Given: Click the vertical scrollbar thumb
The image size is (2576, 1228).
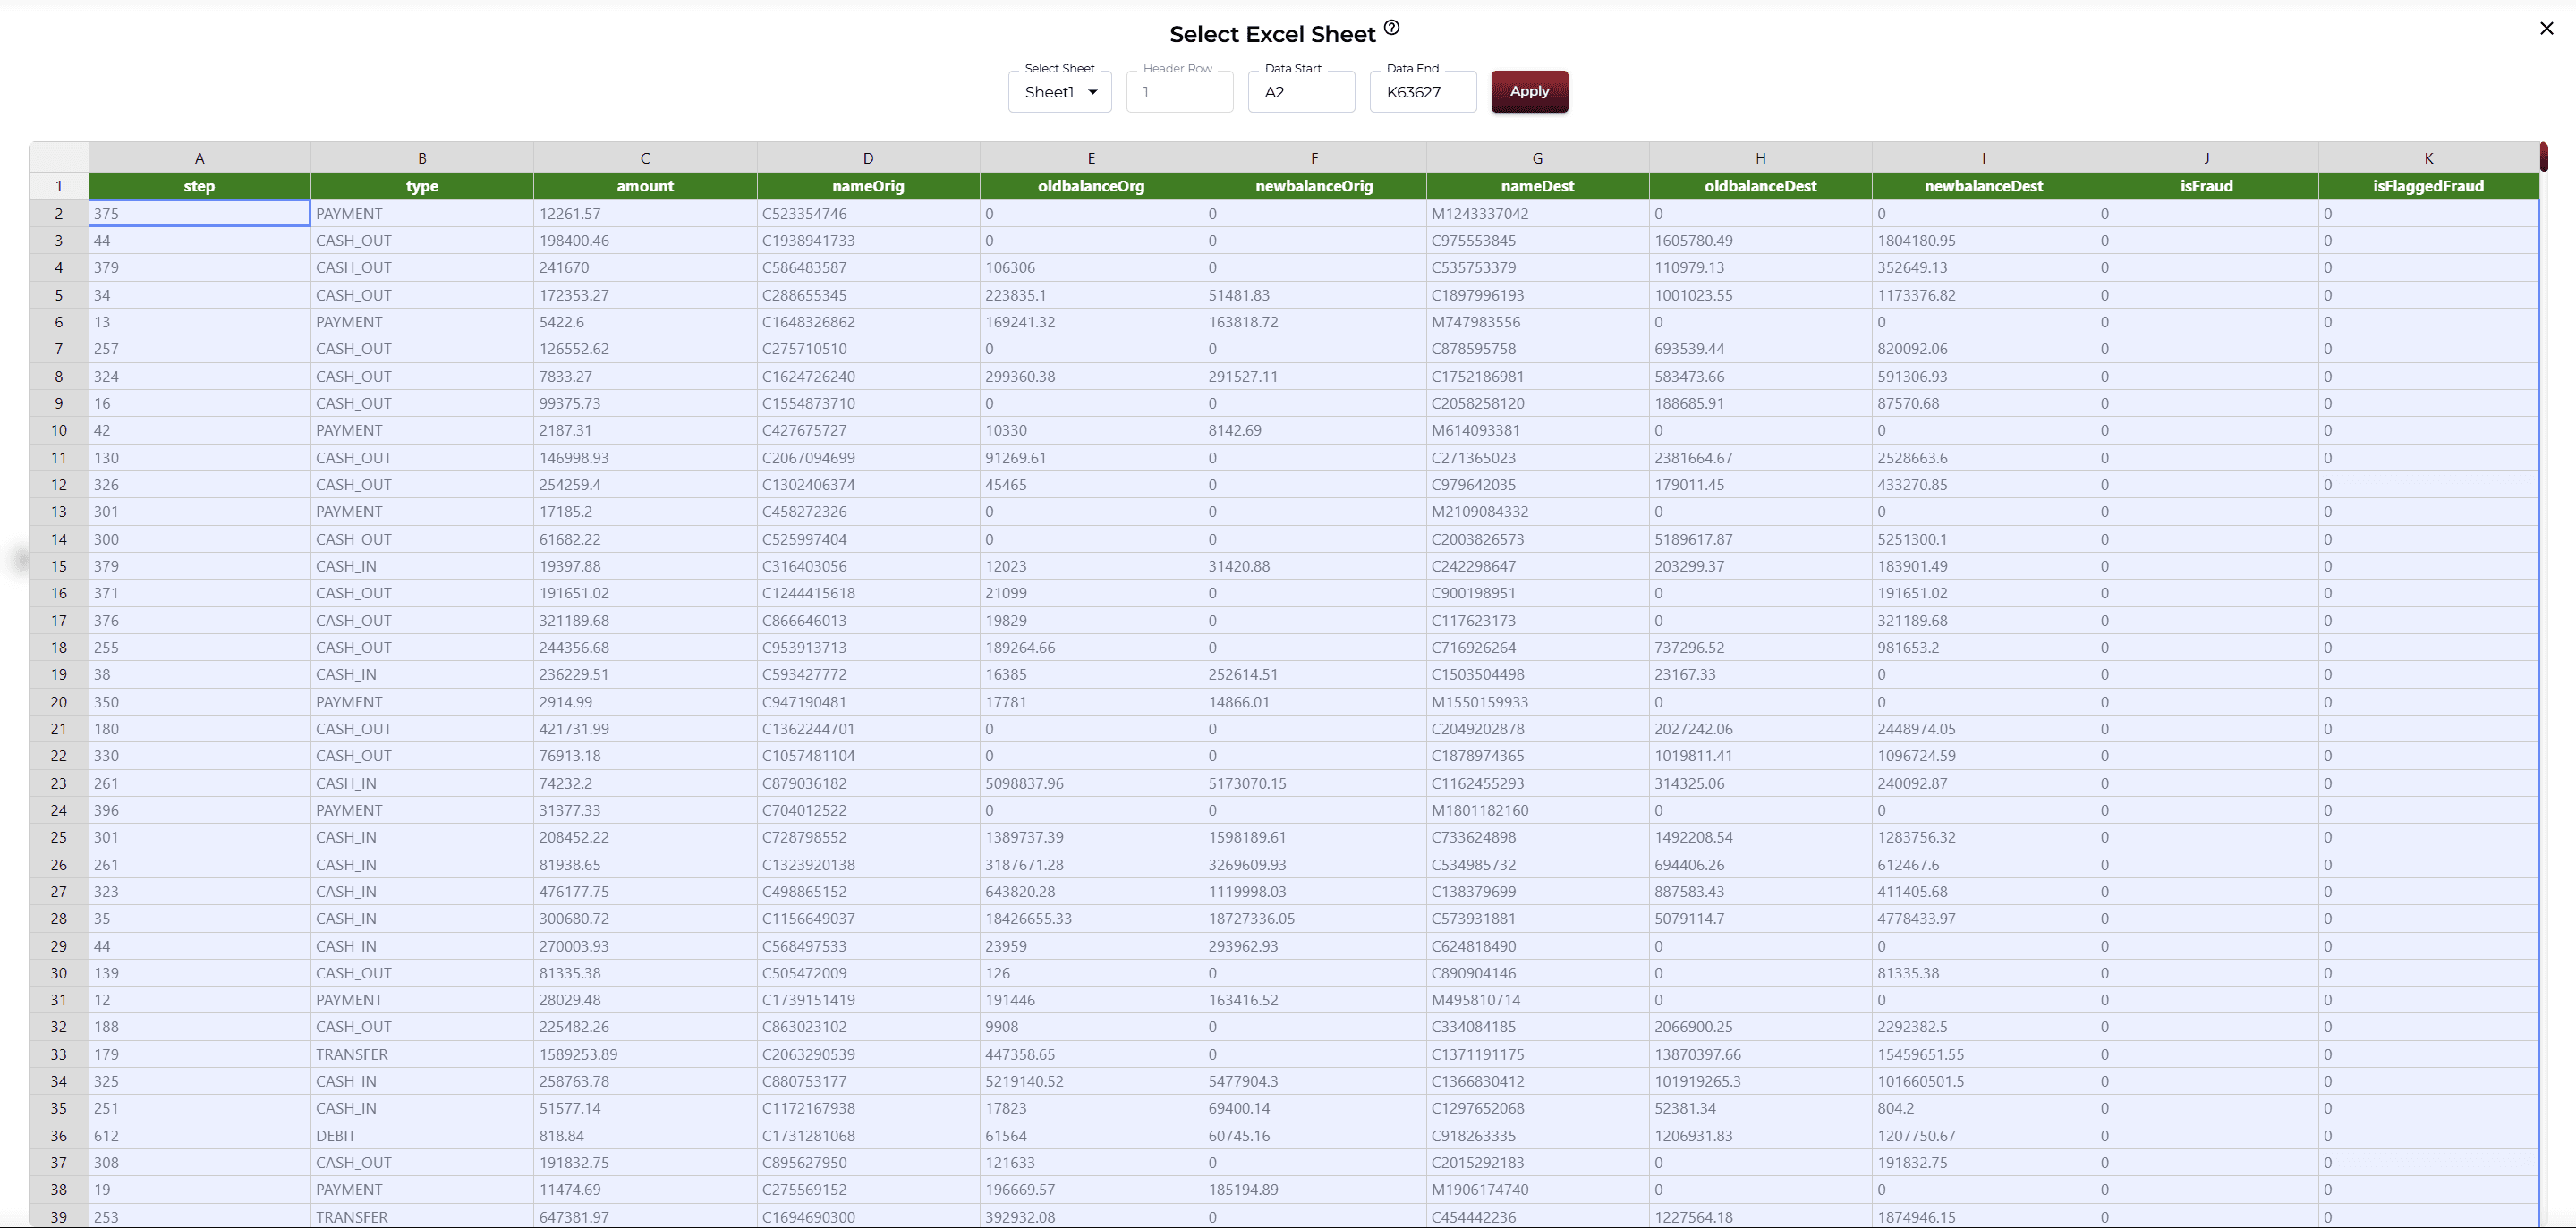Looking at the screenshot, I should (x=2543, y=157).
